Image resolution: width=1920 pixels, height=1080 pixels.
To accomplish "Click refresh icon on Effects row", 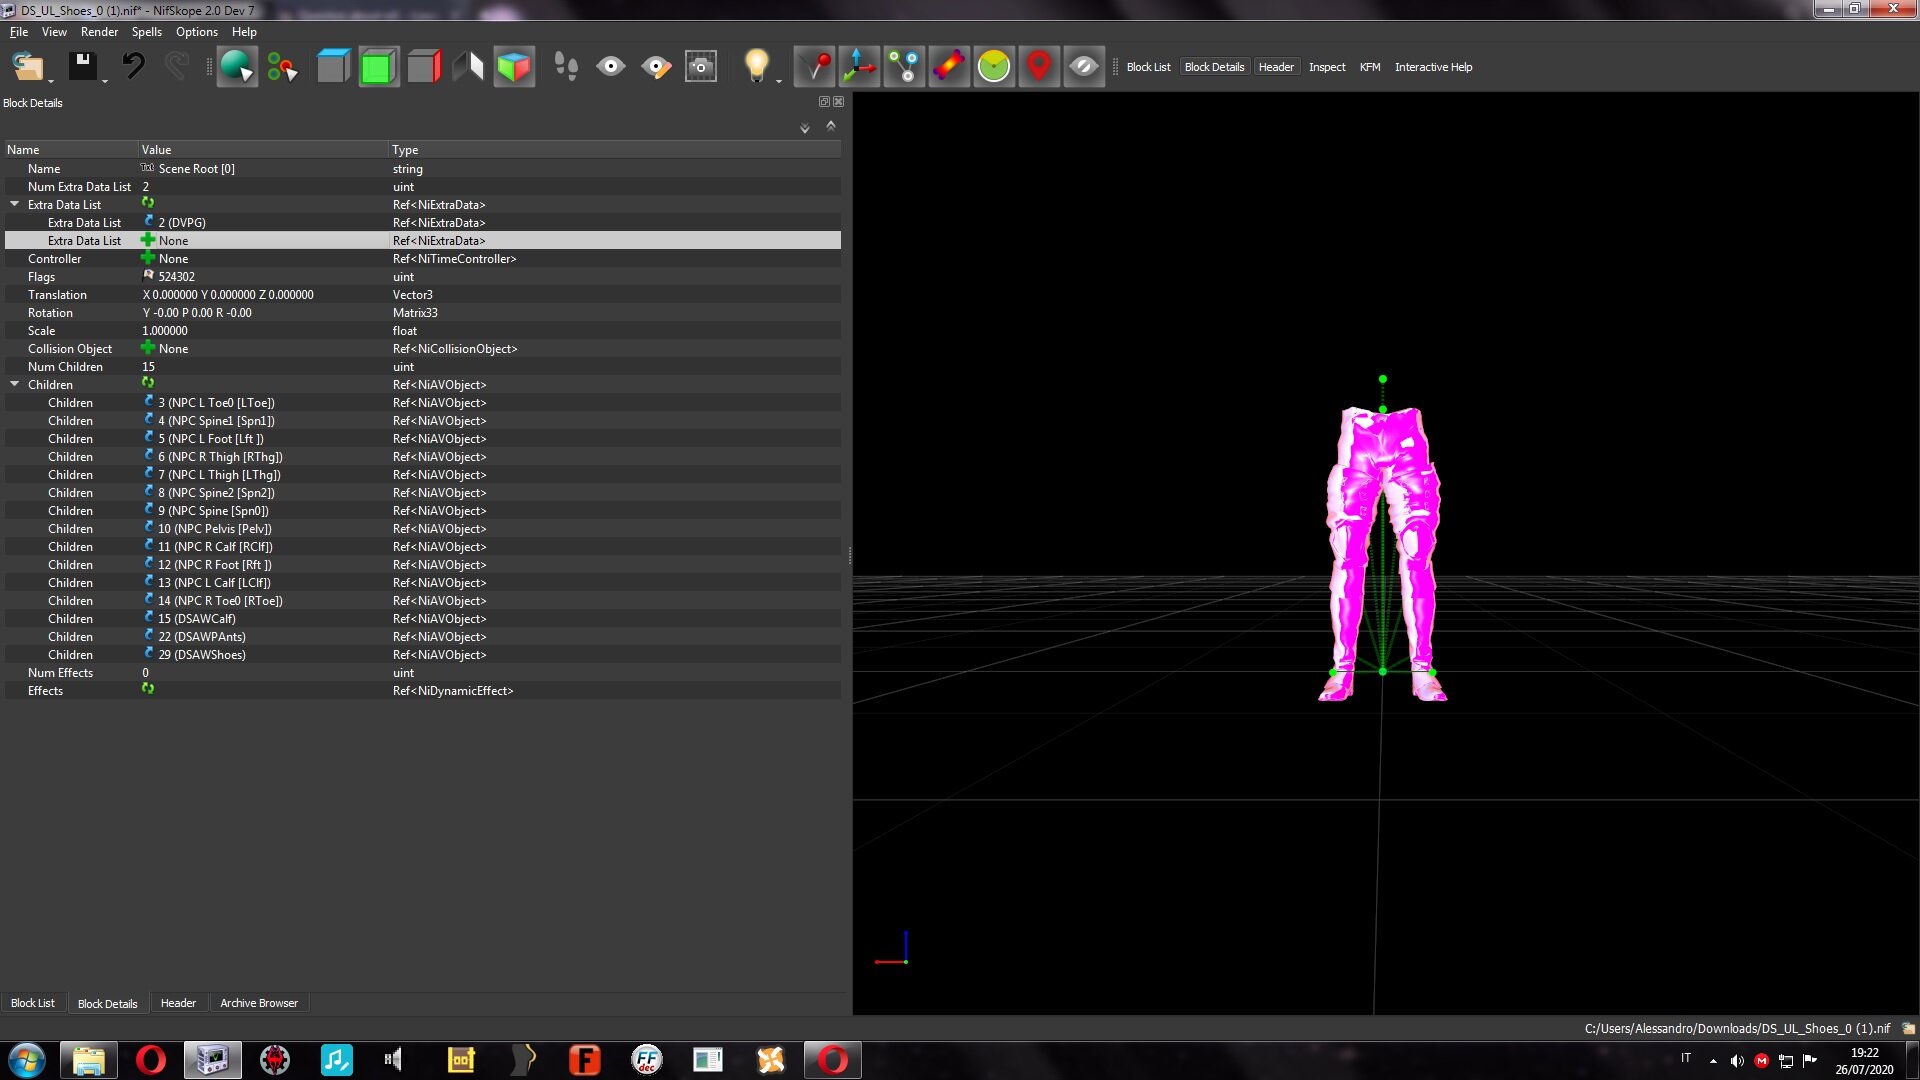I will pos(148,689).
